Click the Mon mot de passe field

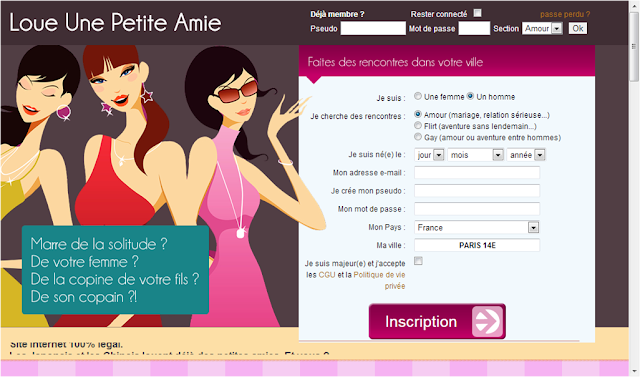(477, 209)
